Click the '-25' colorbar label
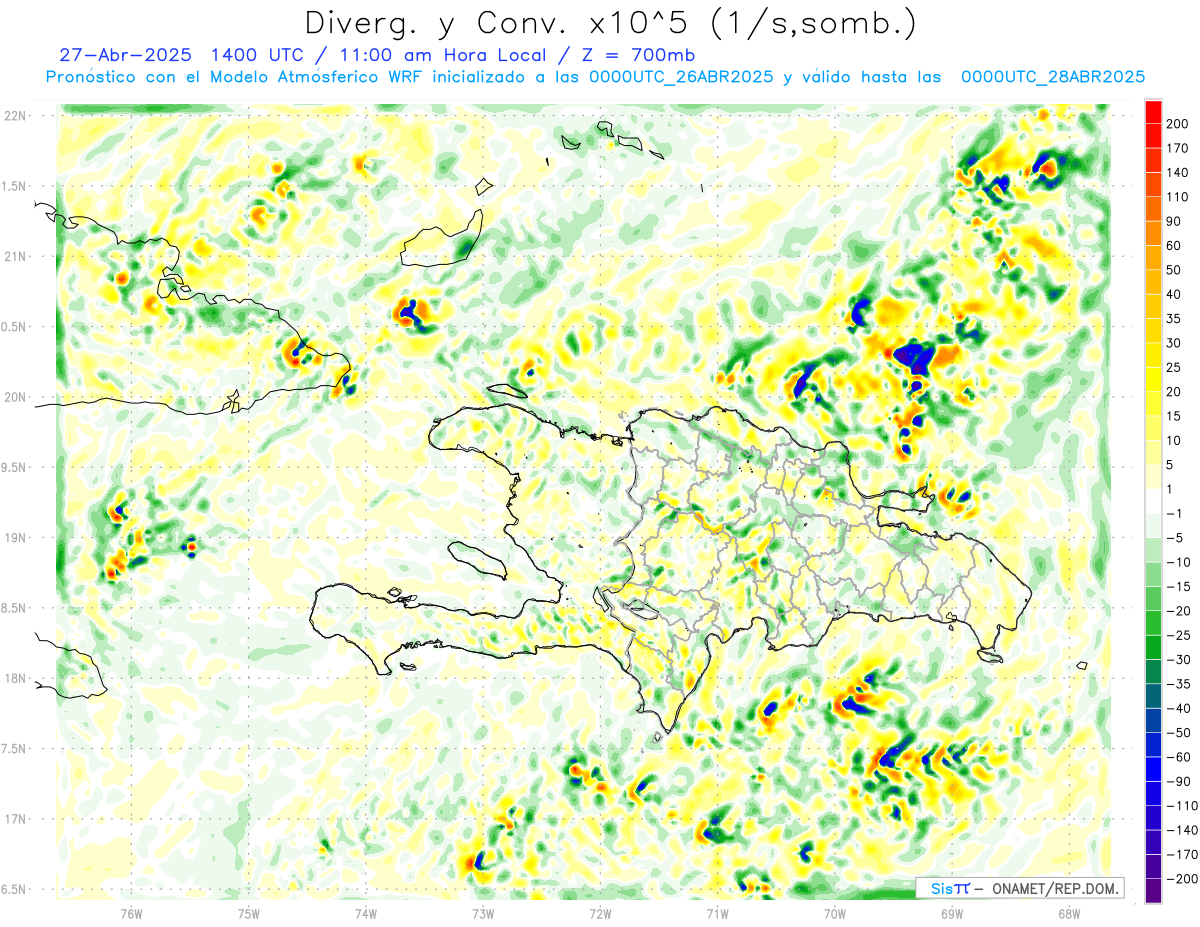 pyautogui.click(x=1178, y=636)
